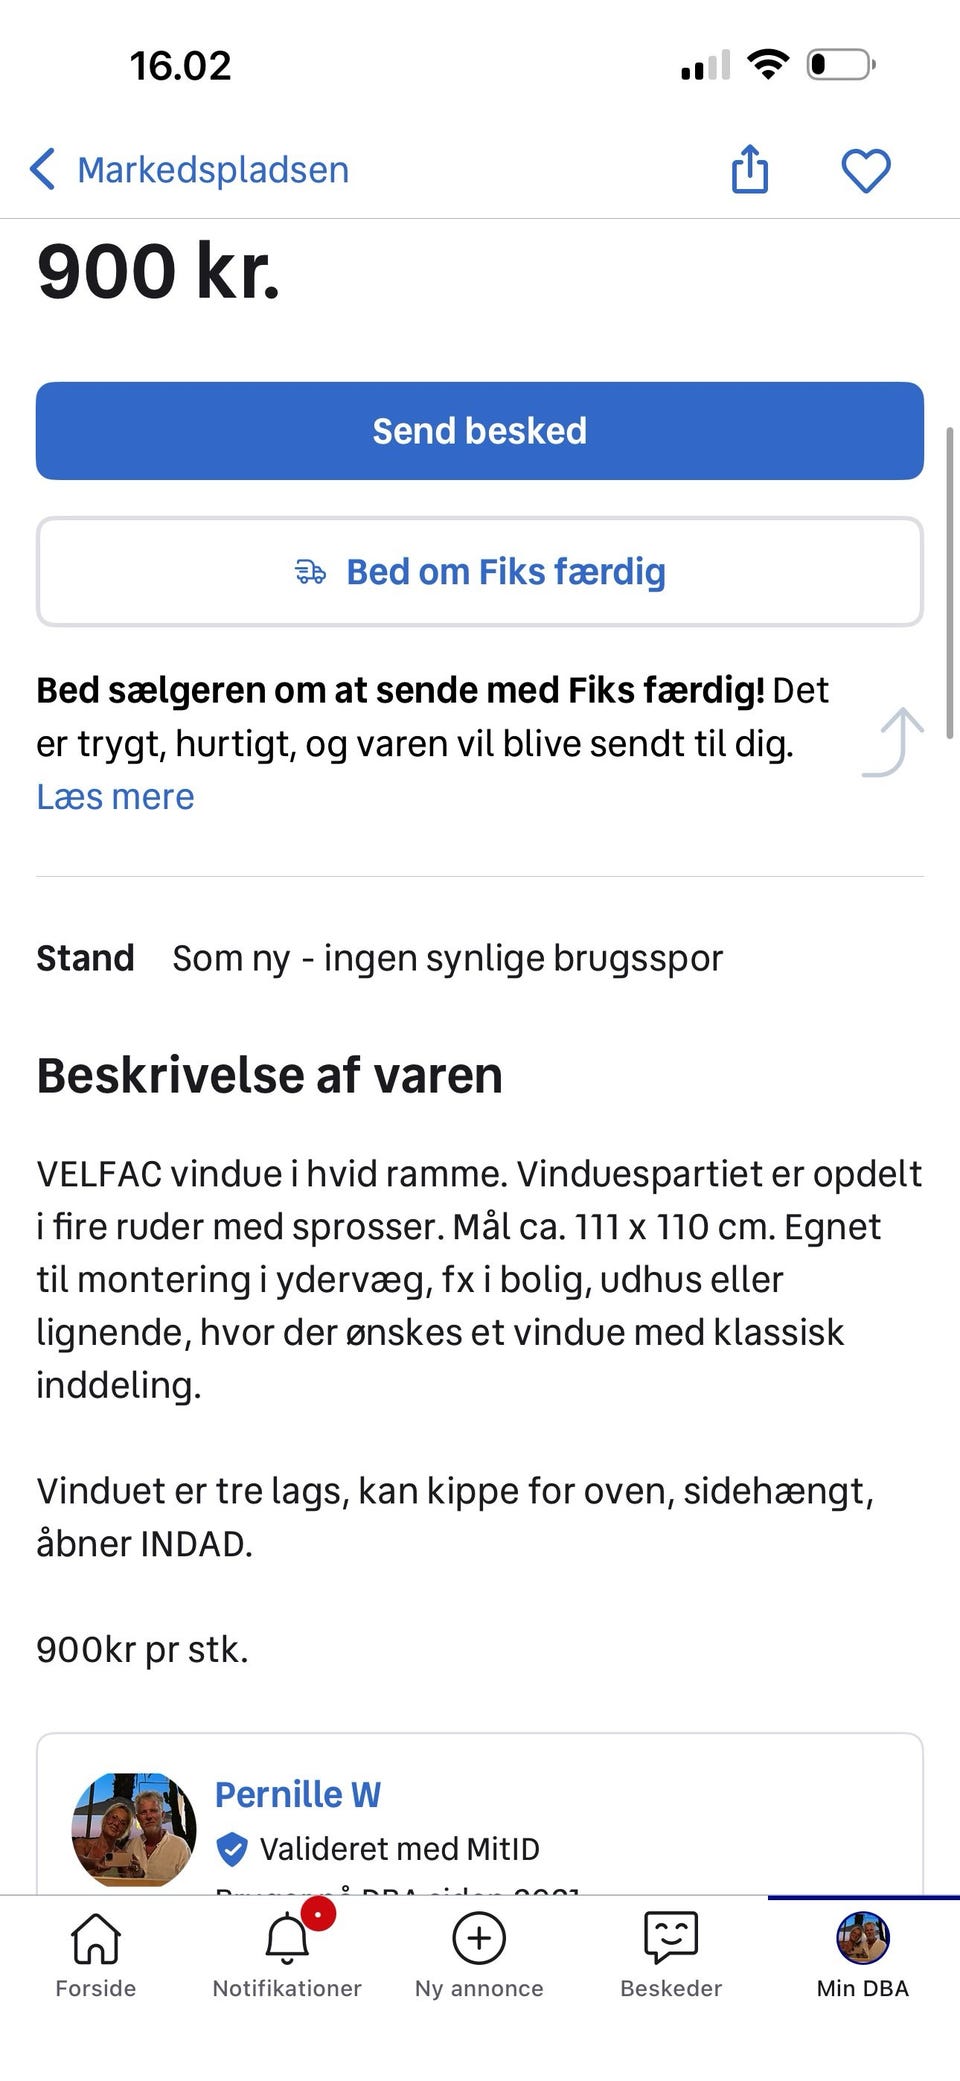This screenshot has width=960, height=2081.
Task: Click the vertical scrollbar on right edge
Action: (950, 570)
